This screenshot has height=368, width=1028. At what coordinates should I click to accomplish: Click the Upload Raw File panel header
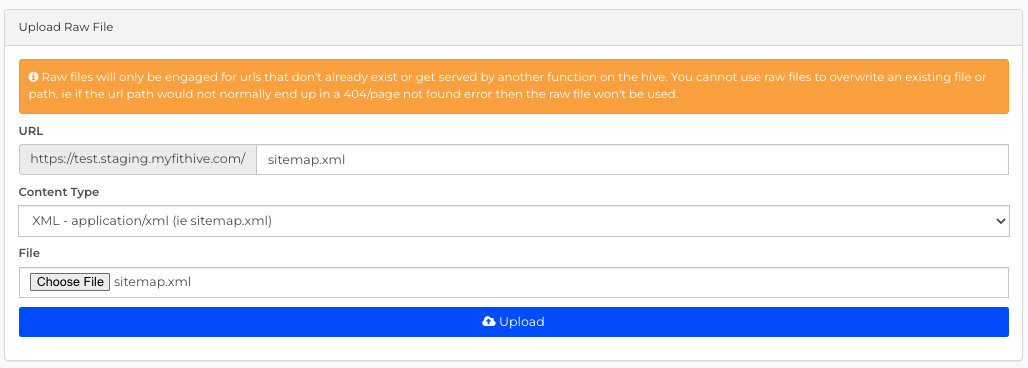[x=513, y=28]
